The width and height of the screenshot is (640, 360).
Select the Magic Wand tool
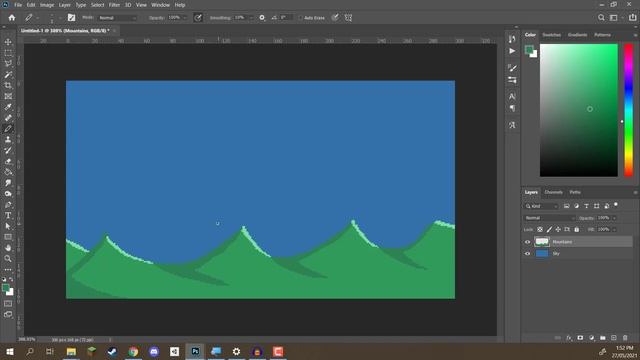click(8, 75)
